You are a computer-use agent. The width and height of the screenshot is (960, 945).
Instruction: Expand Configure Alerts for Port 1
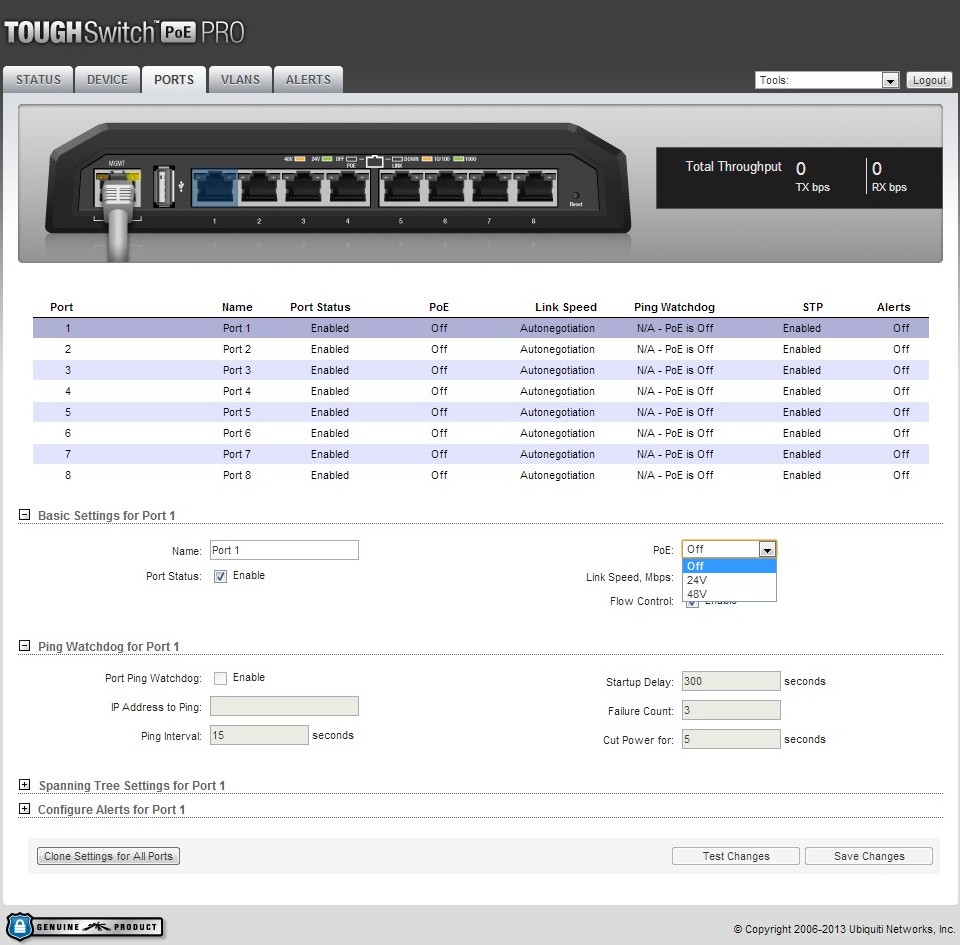pos(24,809)
